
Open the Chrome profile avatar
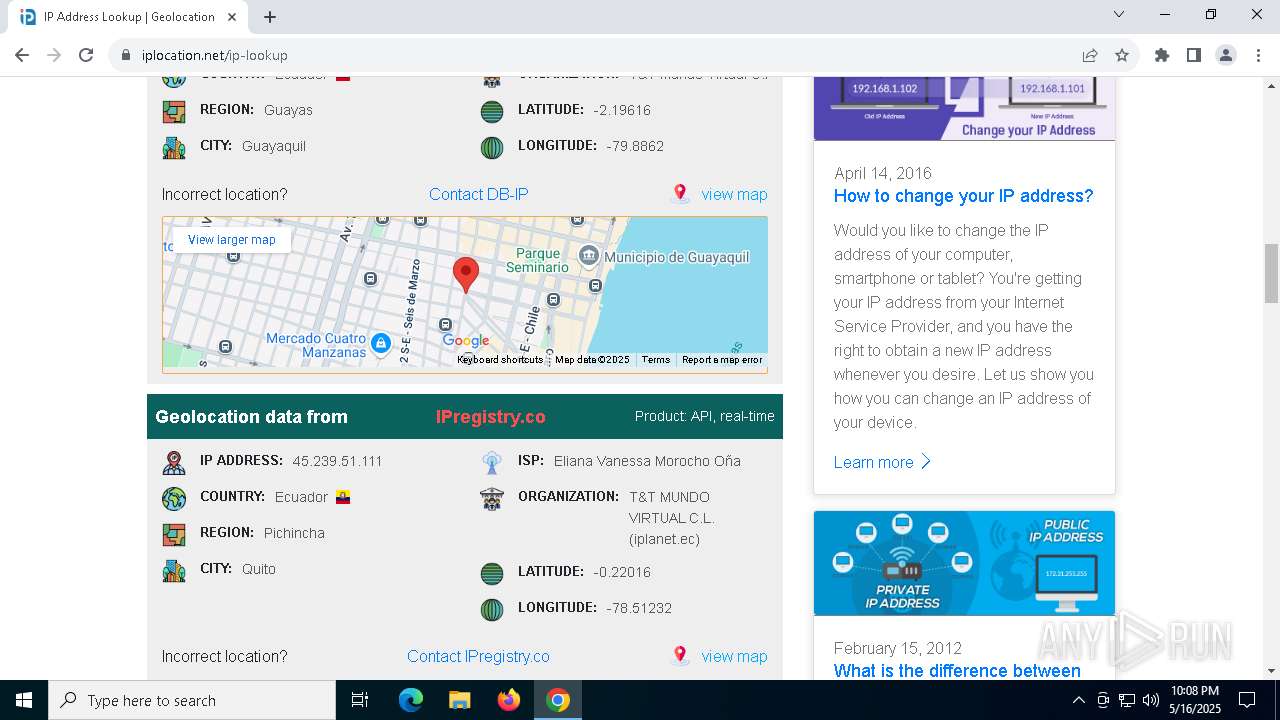1226,55
